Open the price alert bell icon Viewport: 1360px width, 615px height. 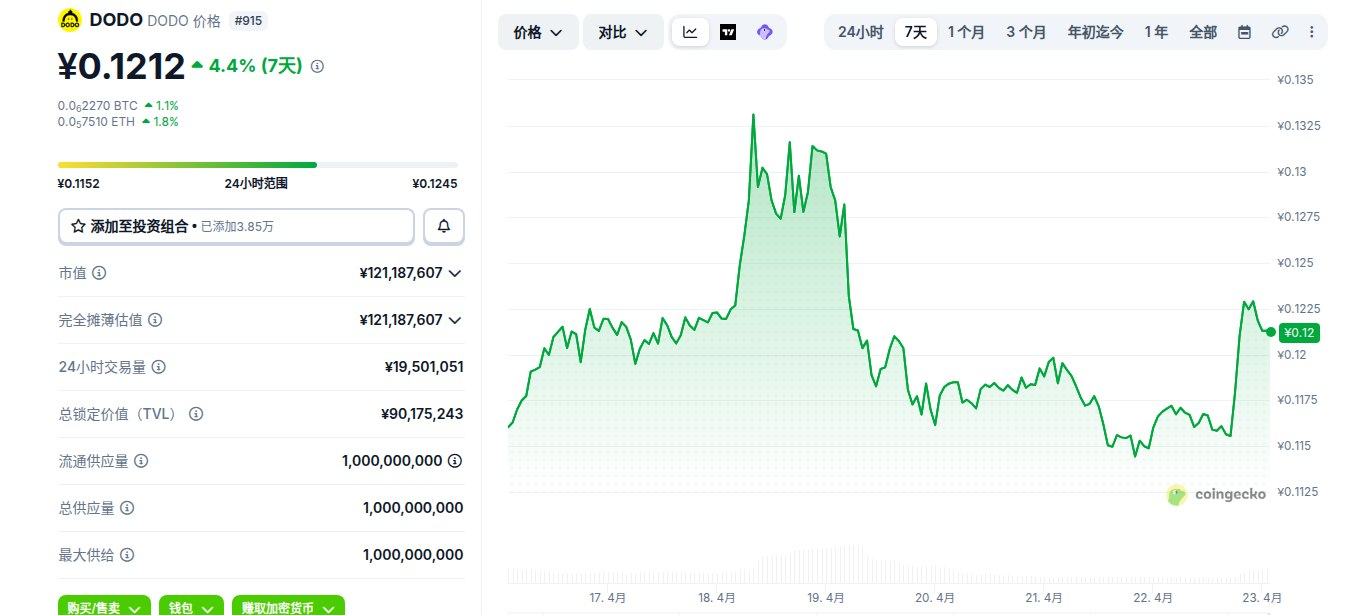444,227
